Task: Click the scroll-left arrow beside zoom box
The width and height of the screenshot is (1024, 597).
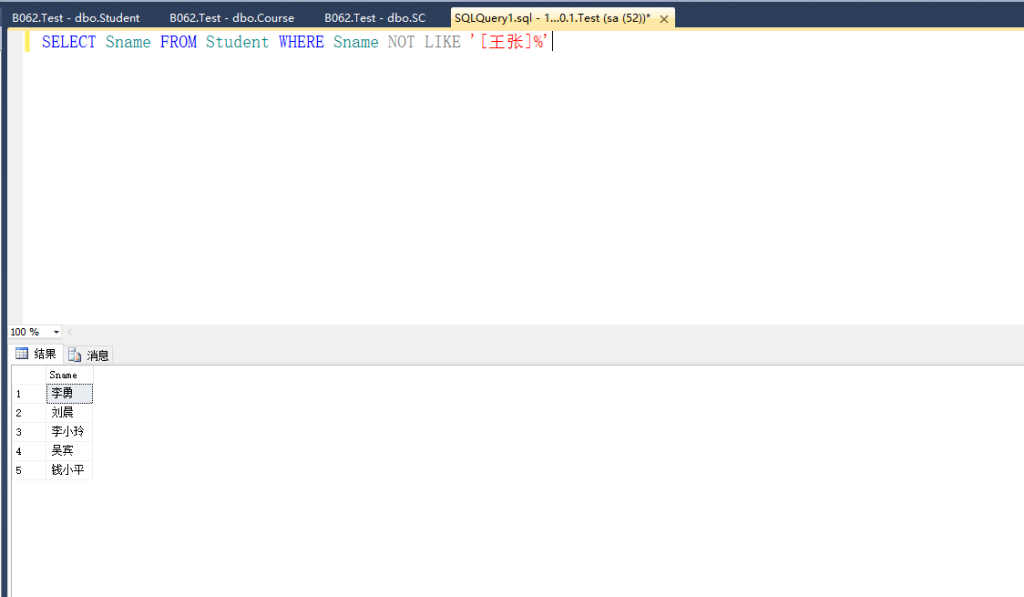Action: (x=70, y=332)
